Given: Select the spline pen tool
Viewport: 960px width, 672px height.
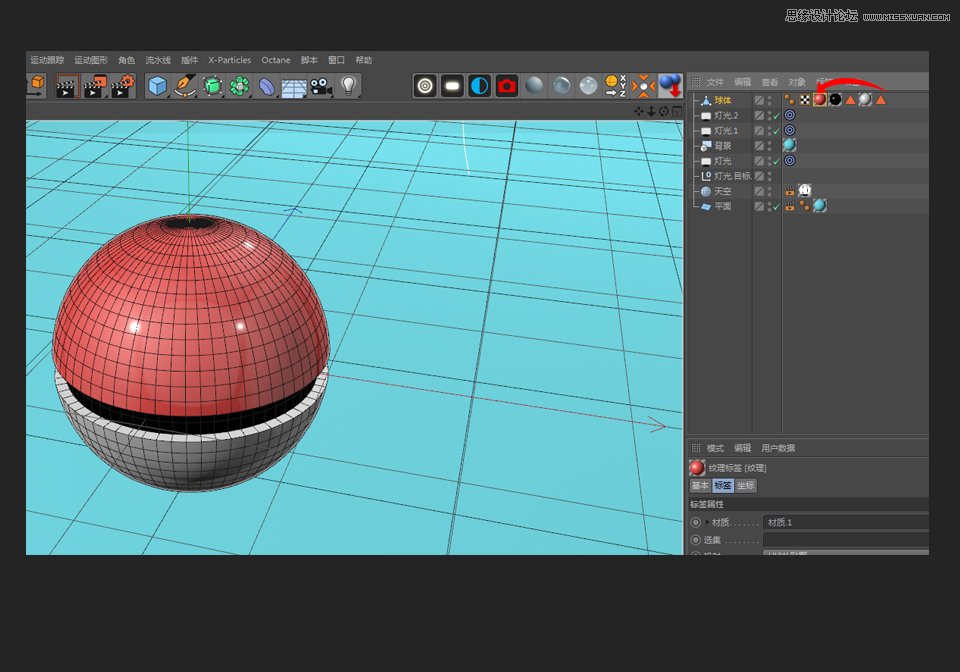Looking at the screenshot, I should coord(186,86).
